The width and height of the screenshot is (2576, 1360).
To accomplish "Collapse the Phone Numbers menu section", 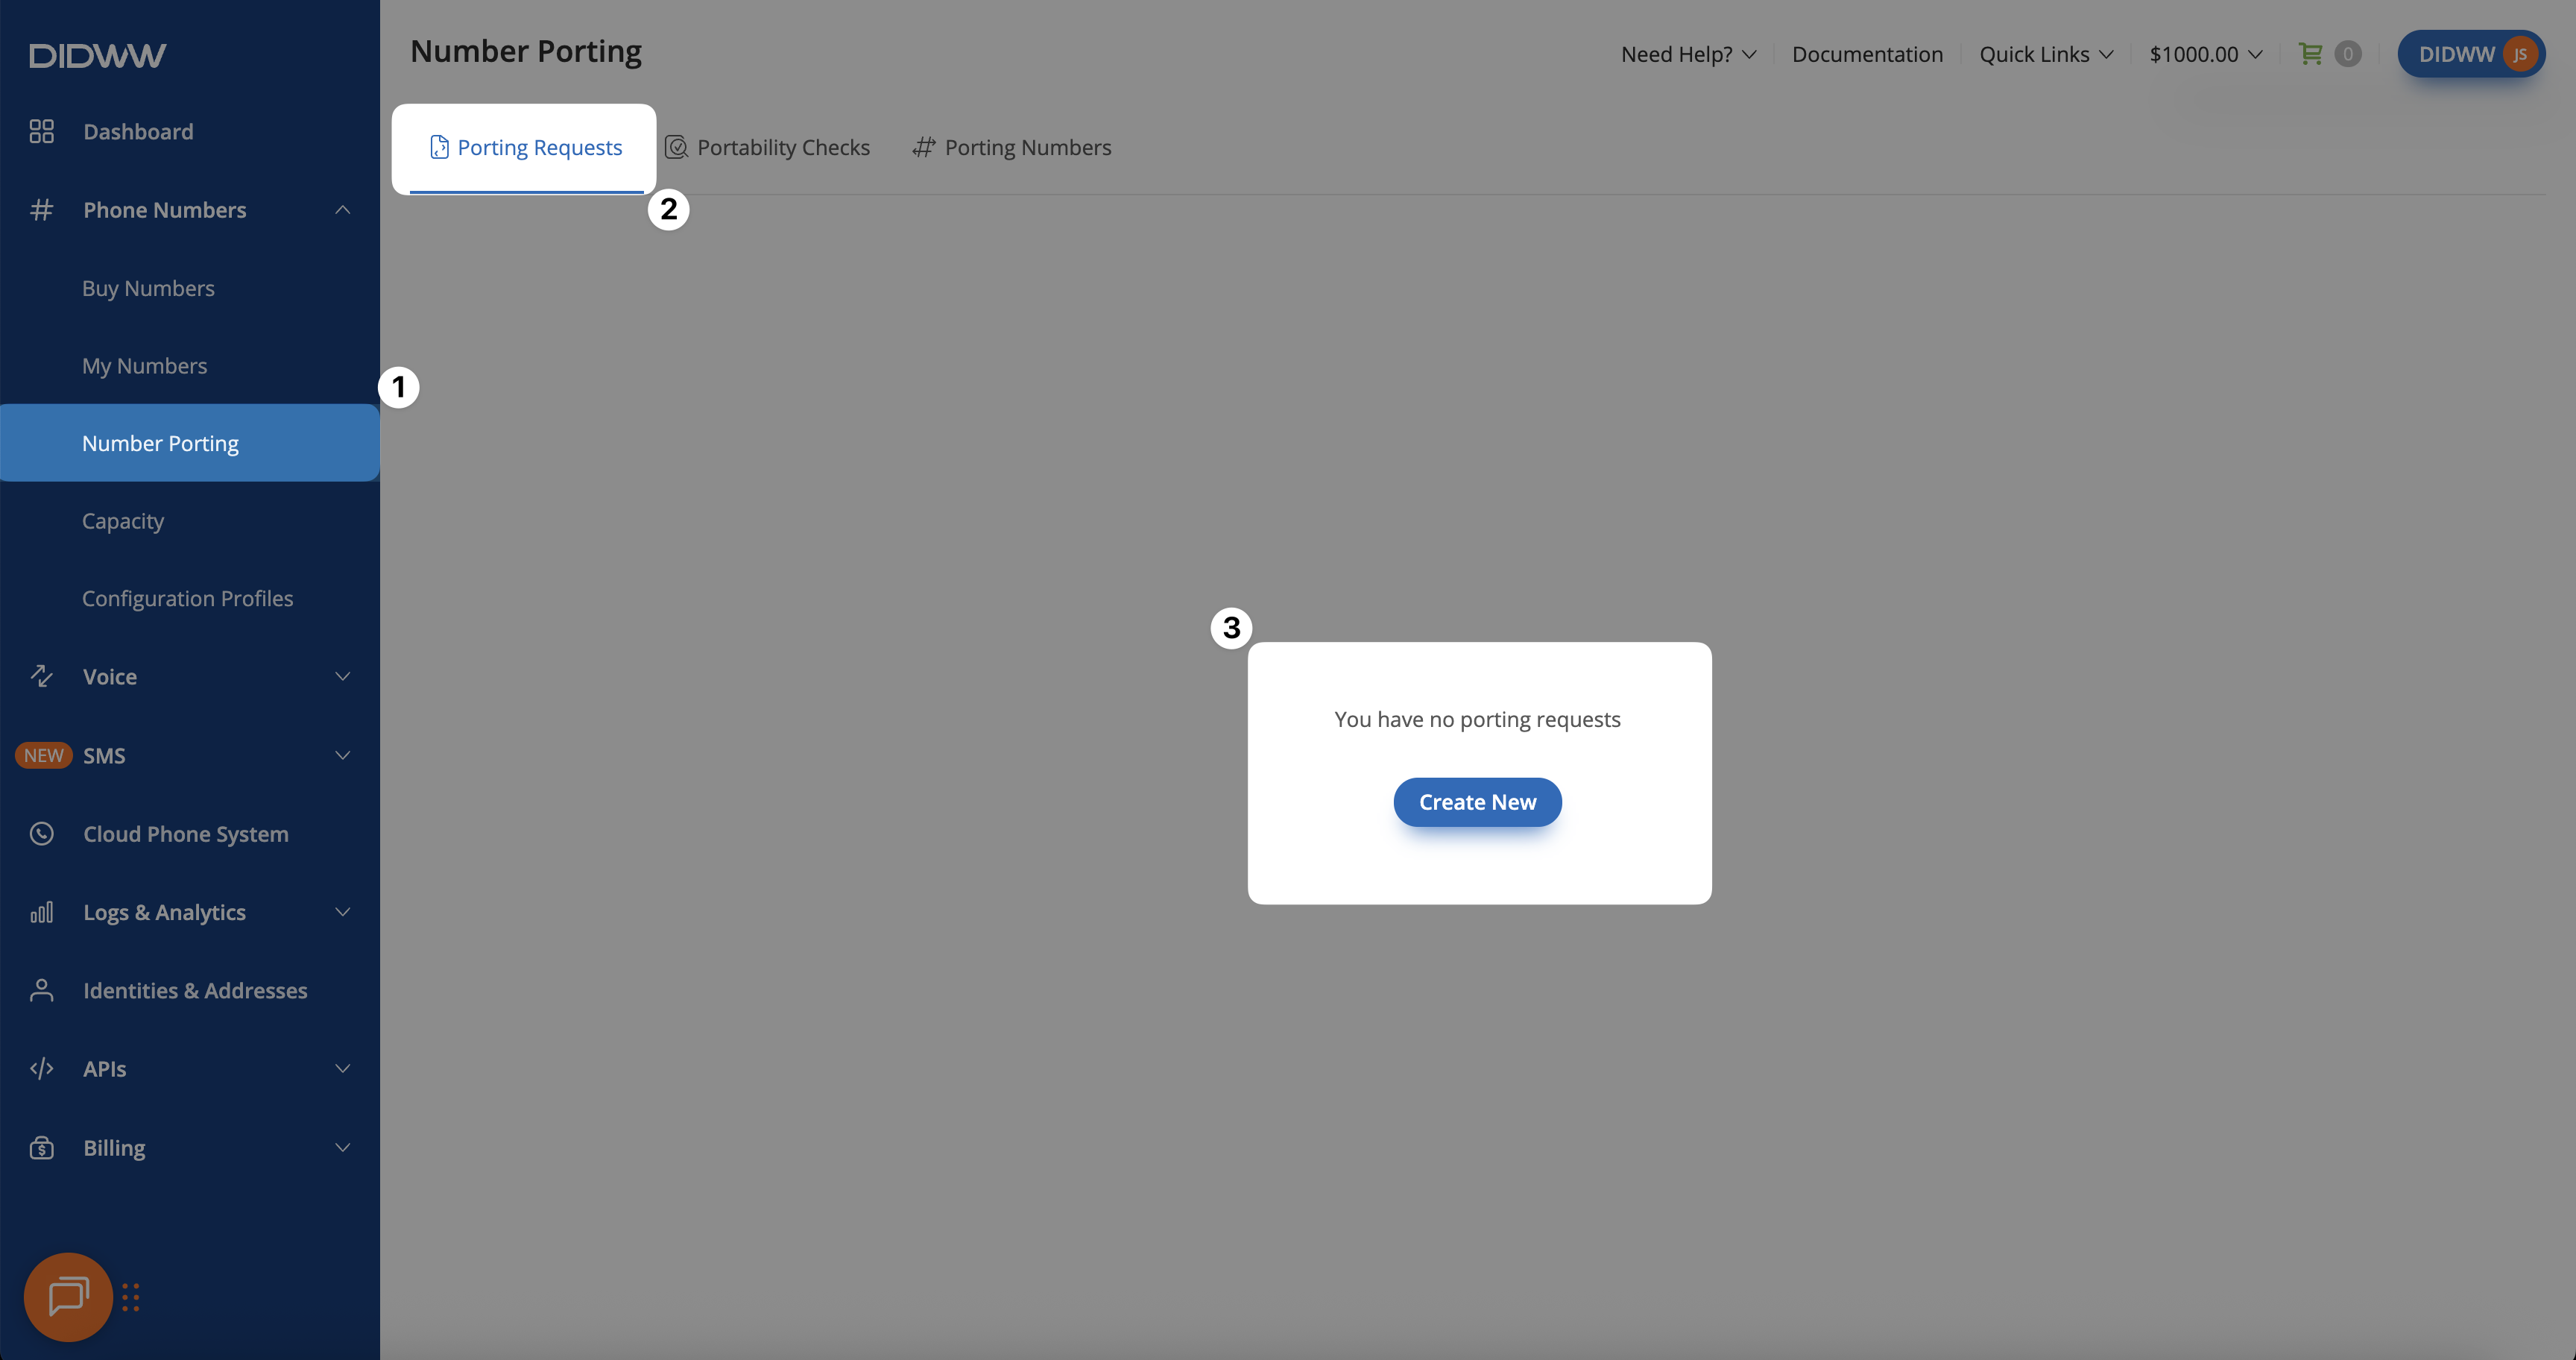I will coord(342,210).
